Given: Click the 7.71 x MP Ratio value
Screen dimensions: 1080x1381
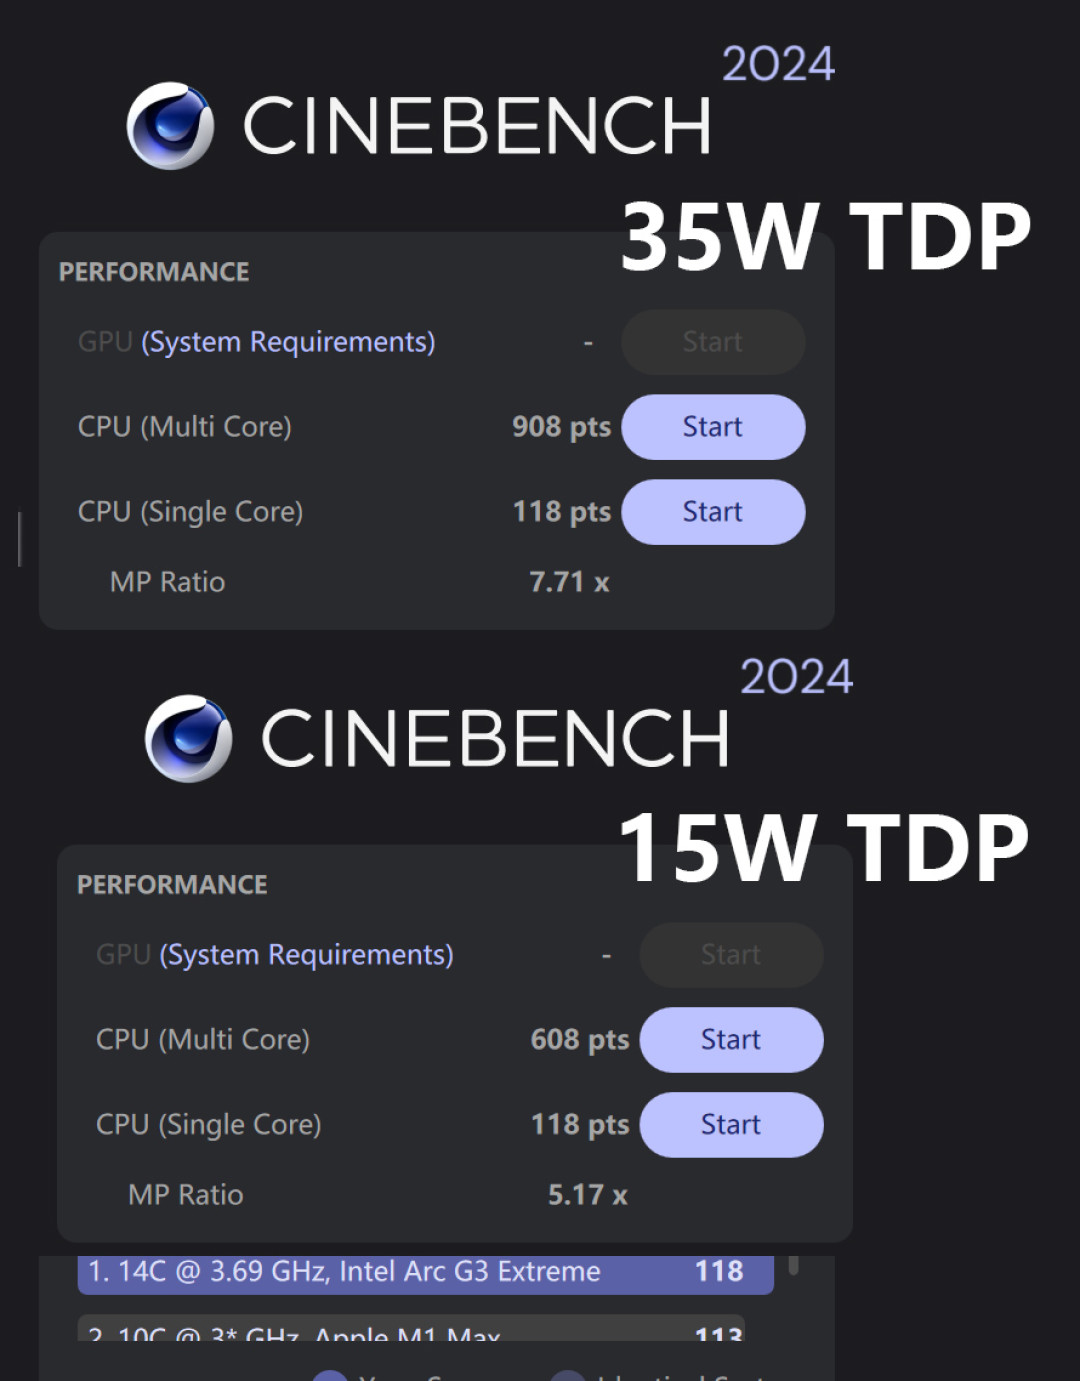Looking at the screenshot, I should (x=569, y=582).
